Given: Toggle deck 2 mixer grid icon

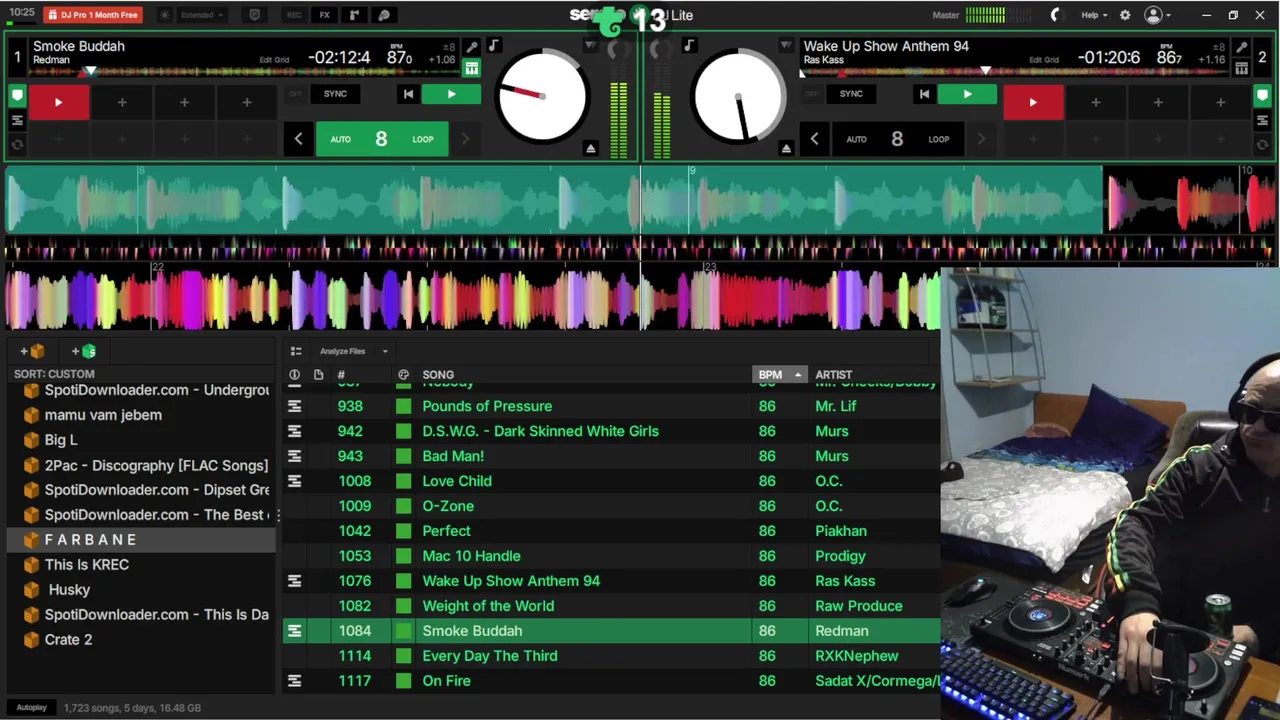Looking at the screenshot, I should (1241, 68).
